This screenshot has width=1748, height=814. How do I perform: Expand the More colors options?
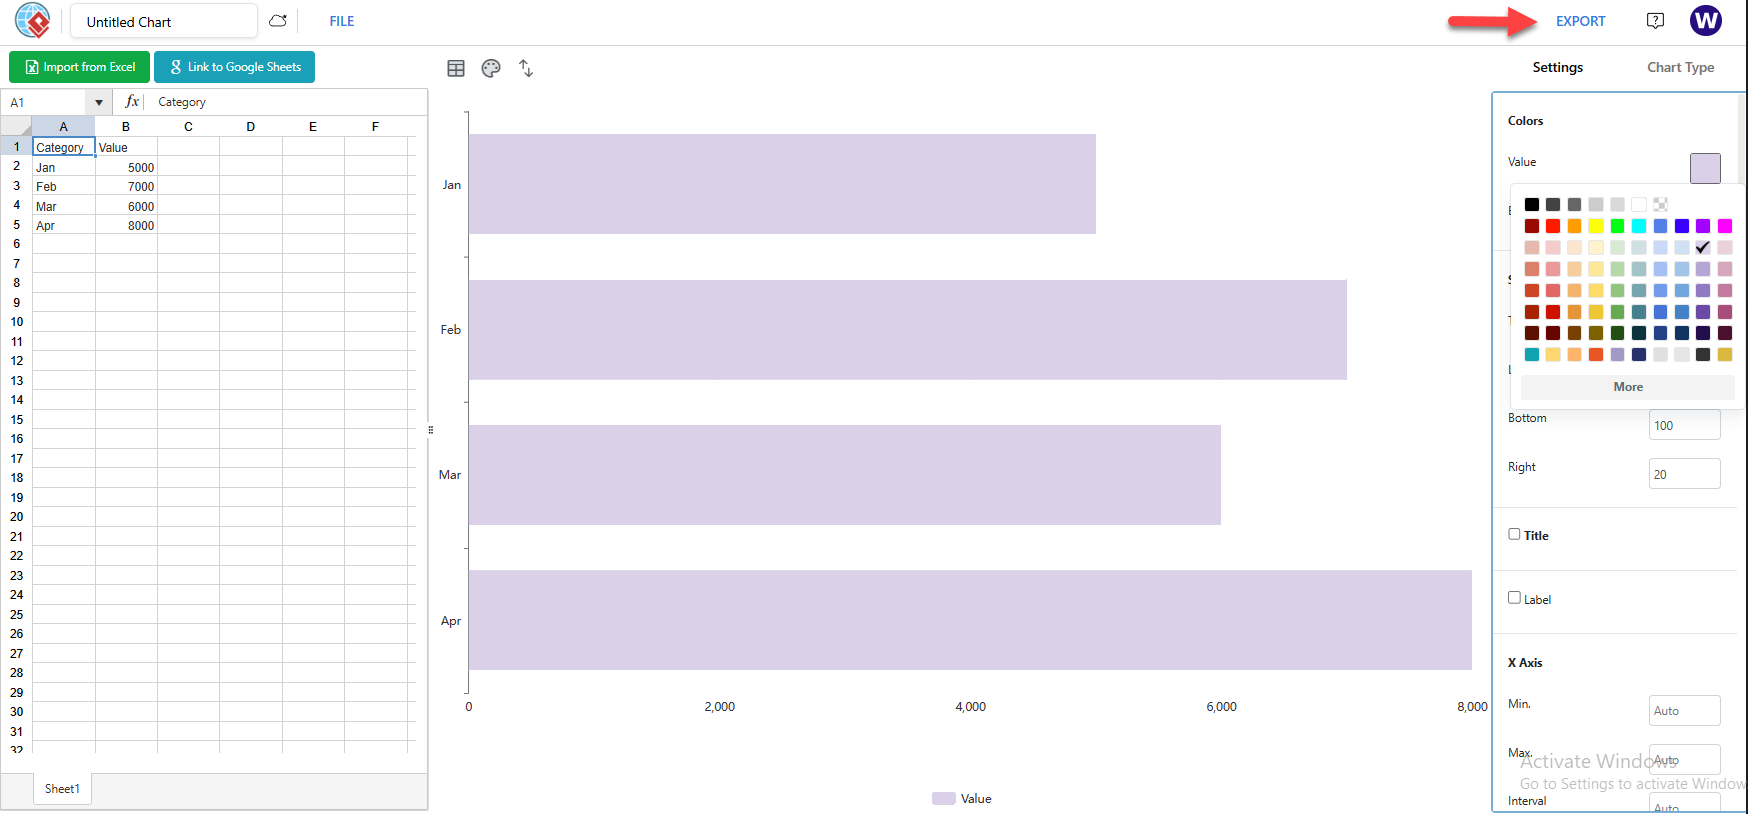tap(1627, 387)
